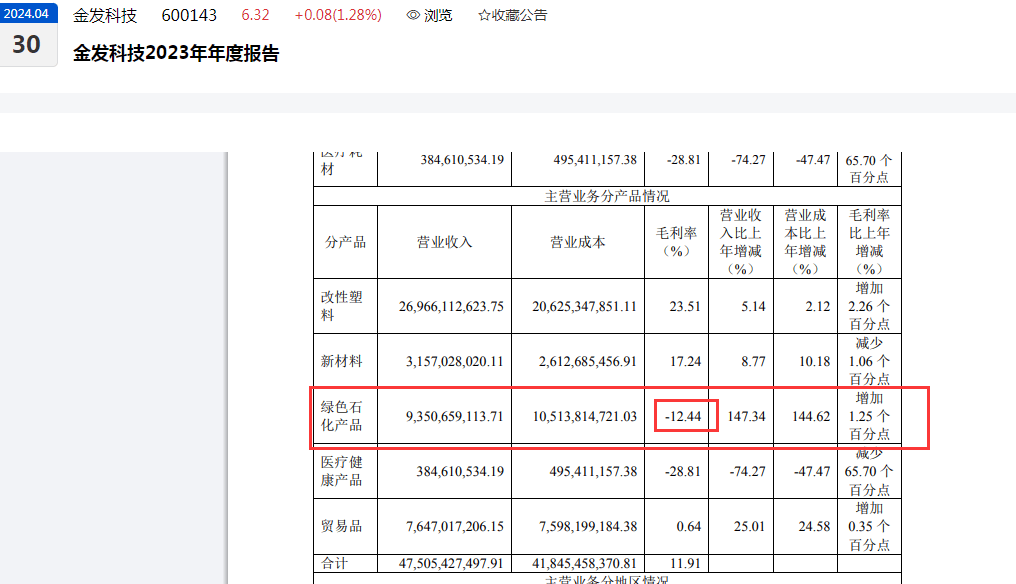Click the gross margin 23.51
Viewport: 1016px width, 584px height.
coord(685,307)
